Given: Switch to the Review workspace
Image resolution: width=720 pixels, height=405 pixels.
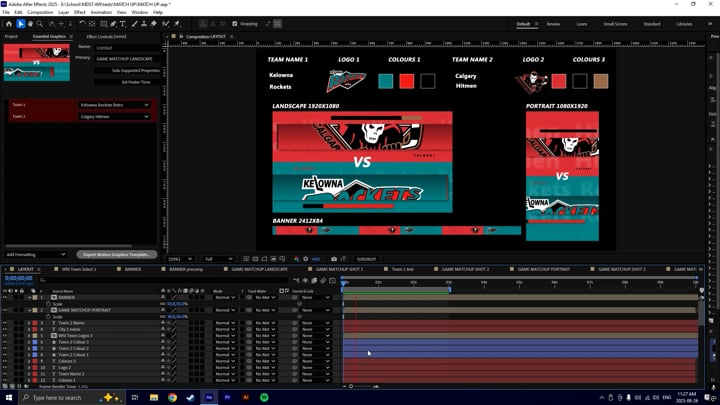Looking at the screenshot, I should pyautogui.click(x=553, y=24).
